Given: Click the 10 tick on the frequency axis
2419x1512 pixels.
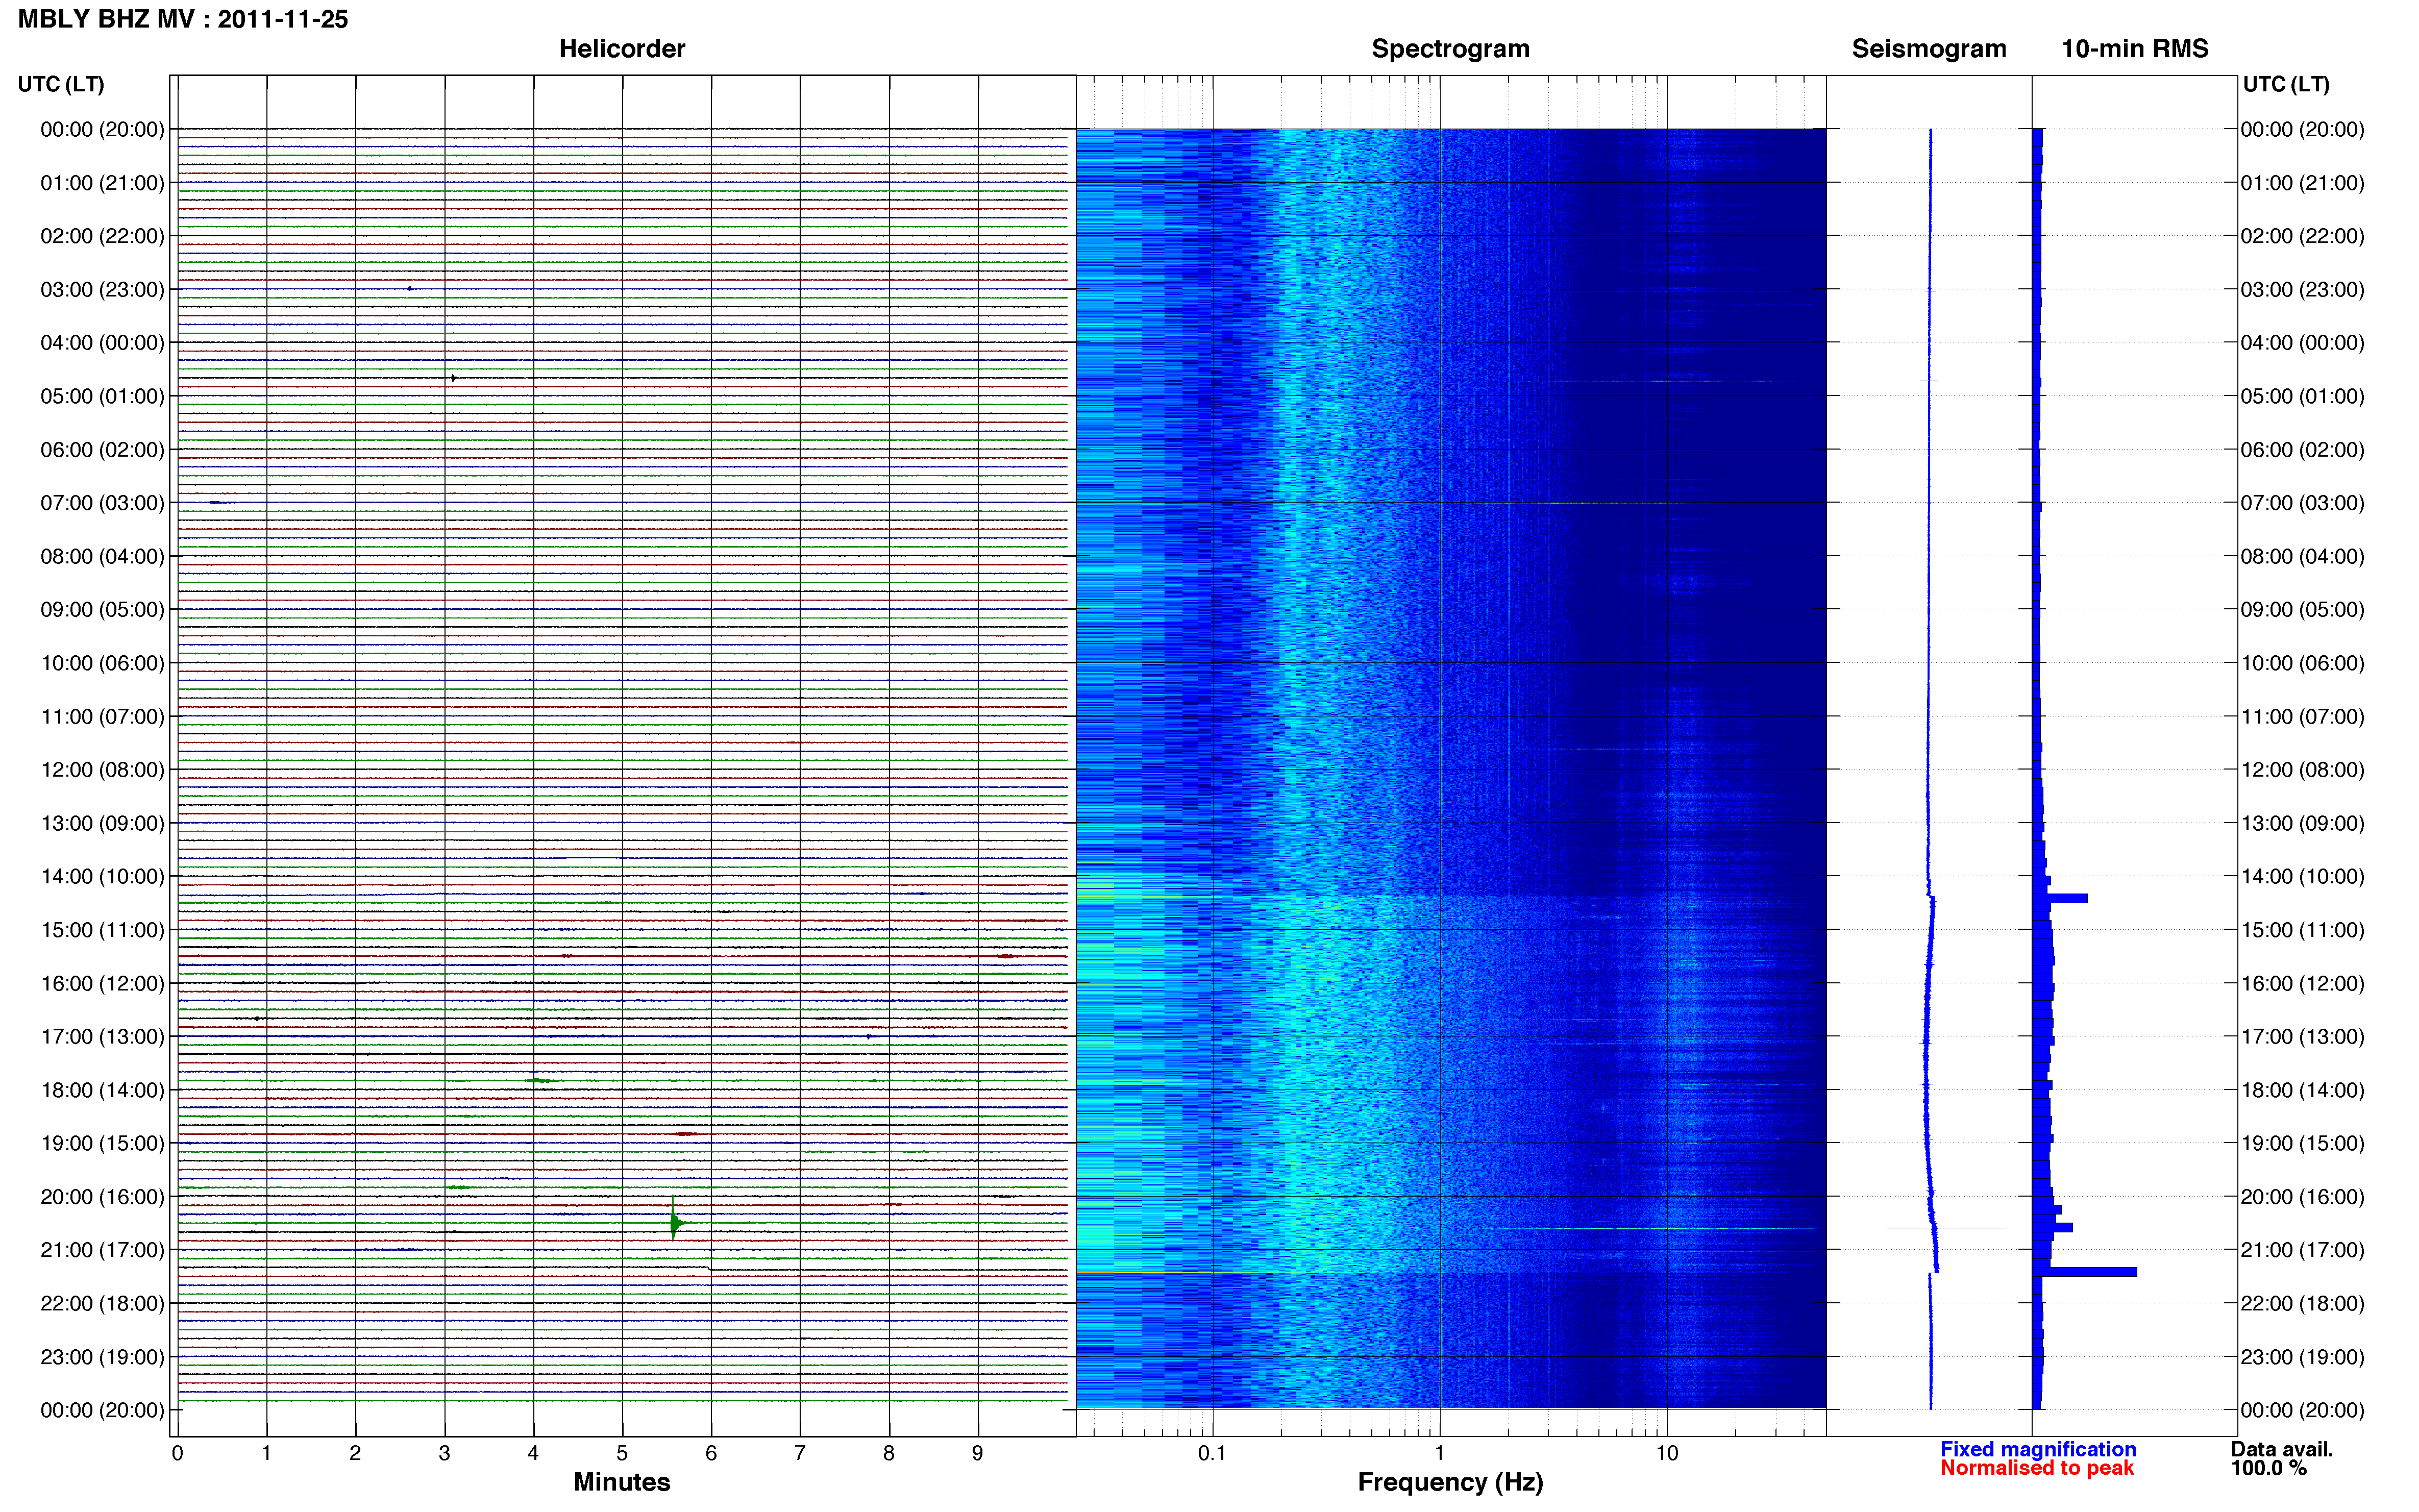Looking at the screenshot, I should 1667,1453.
